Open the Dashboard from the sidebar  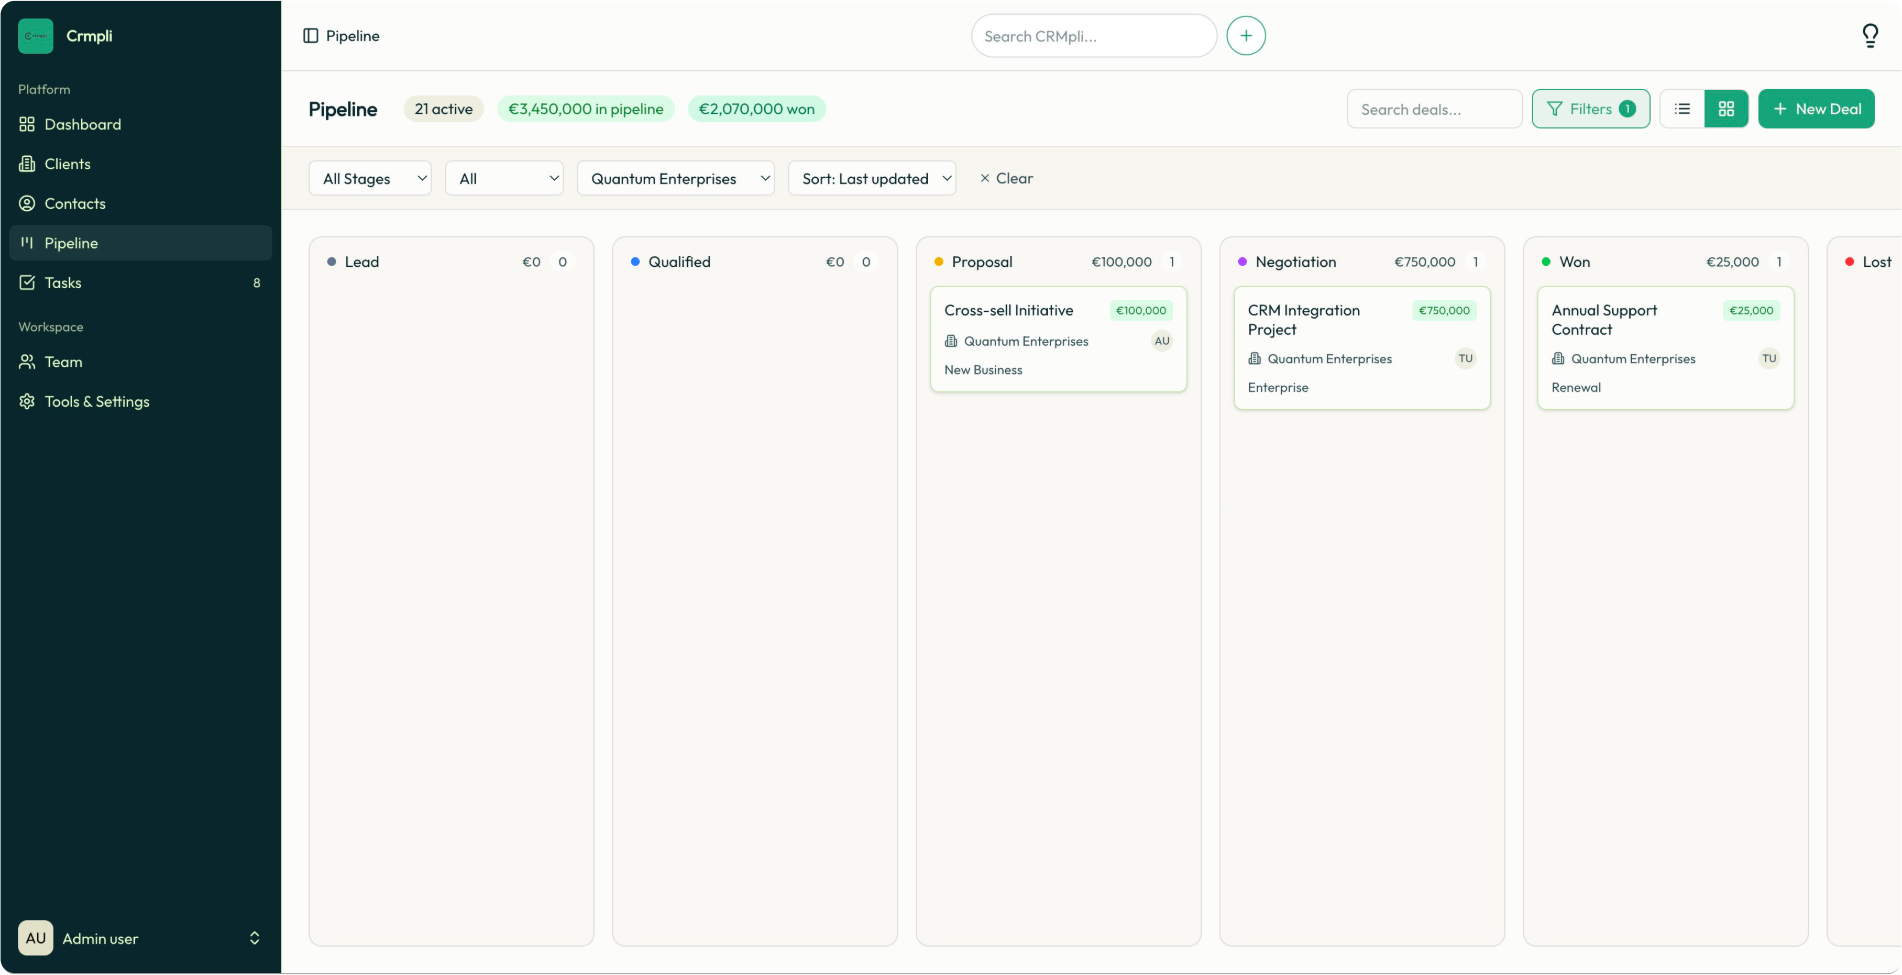point(81,124)
